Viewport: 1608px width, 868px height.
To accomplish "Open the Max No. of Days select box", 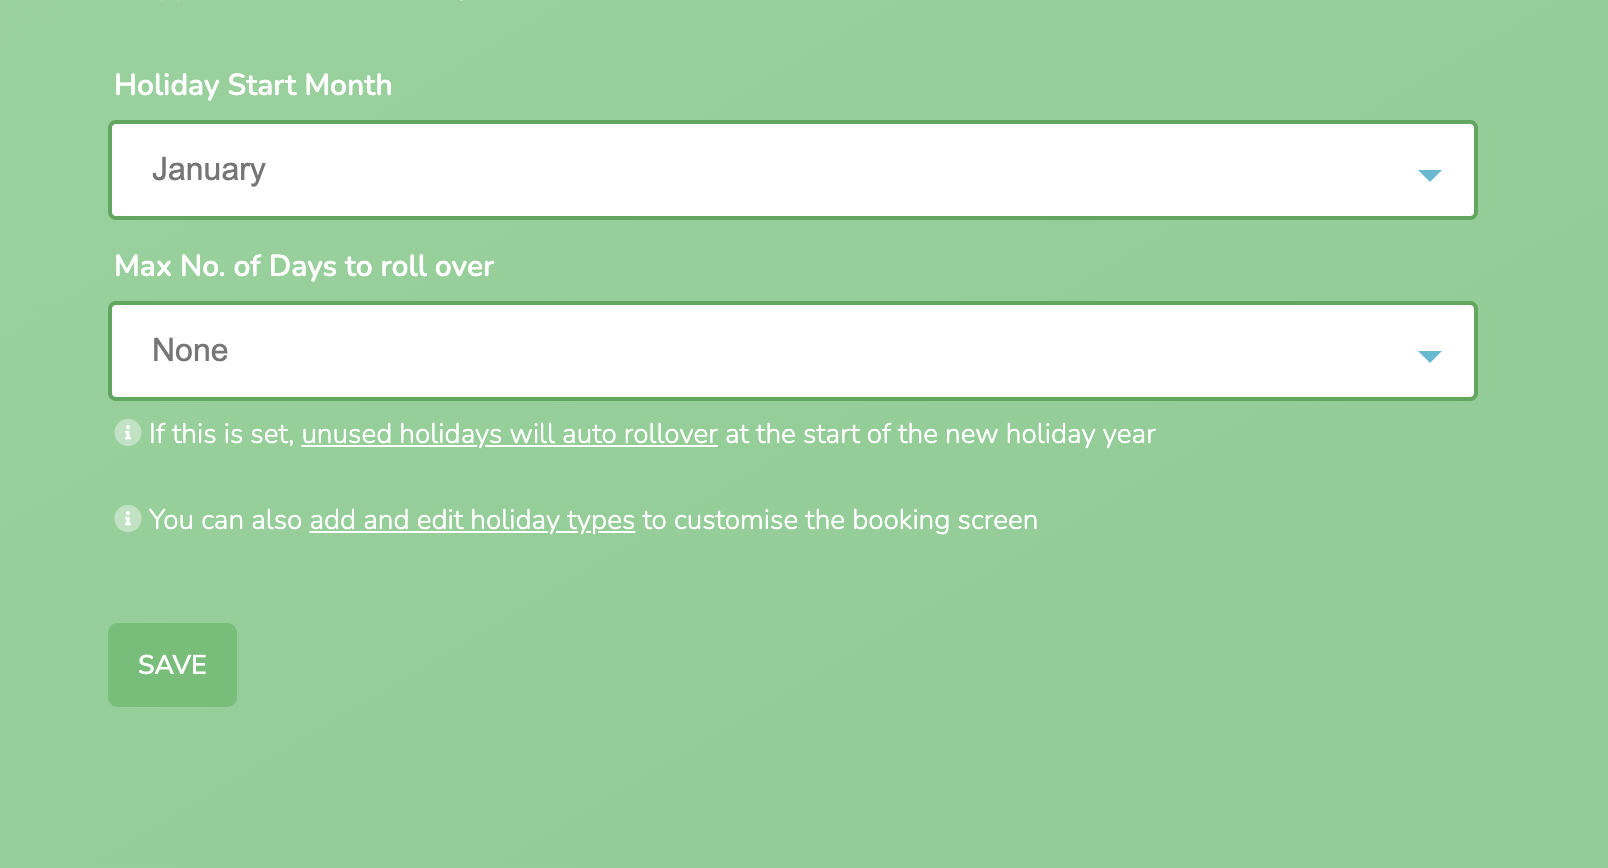I will pos(792,351).
